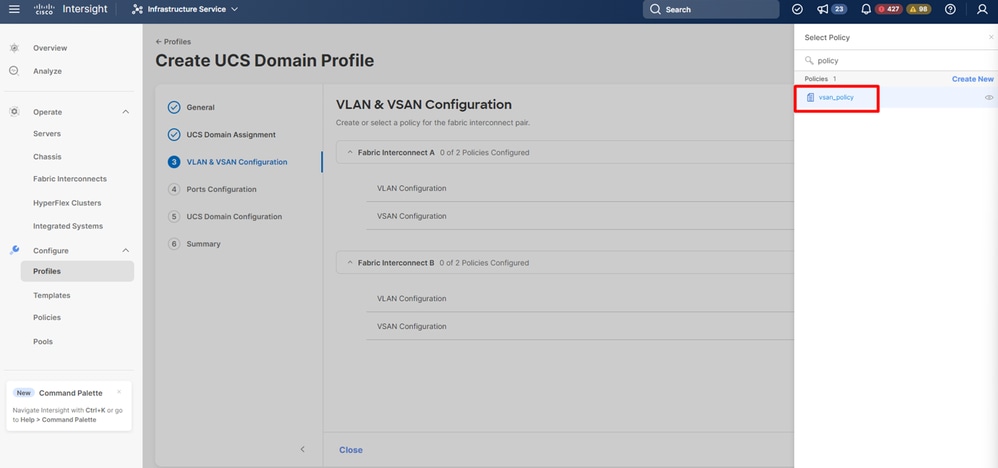Screen dimensions: 998x468
Task: Click the Configure wrench icon
Action: (x=14, y=250)
